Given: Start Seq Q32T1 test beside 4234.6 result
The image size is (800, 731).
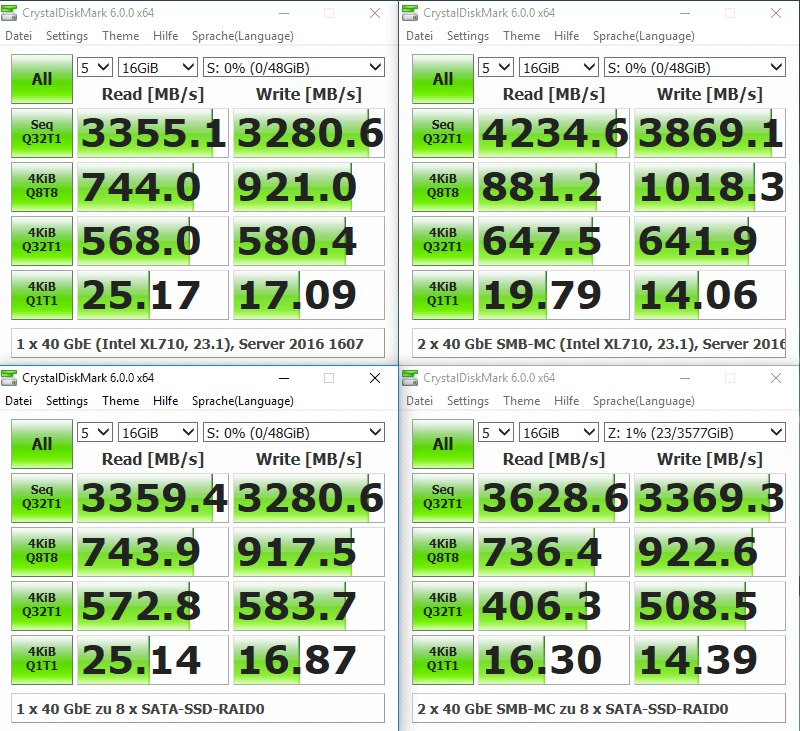Looking at the screenshot, I should (x=443, y=133).
